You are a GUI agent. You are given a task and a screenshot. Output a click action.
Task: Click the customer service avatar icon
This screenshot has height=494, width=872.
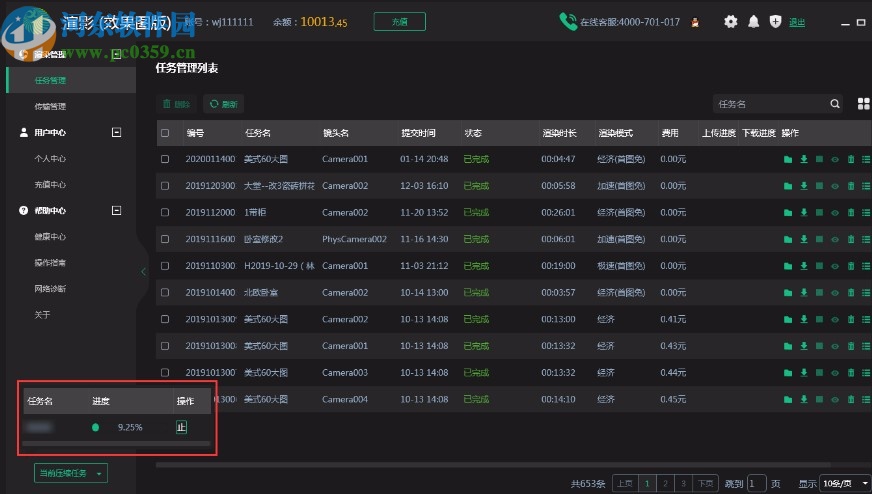point(695,22)
